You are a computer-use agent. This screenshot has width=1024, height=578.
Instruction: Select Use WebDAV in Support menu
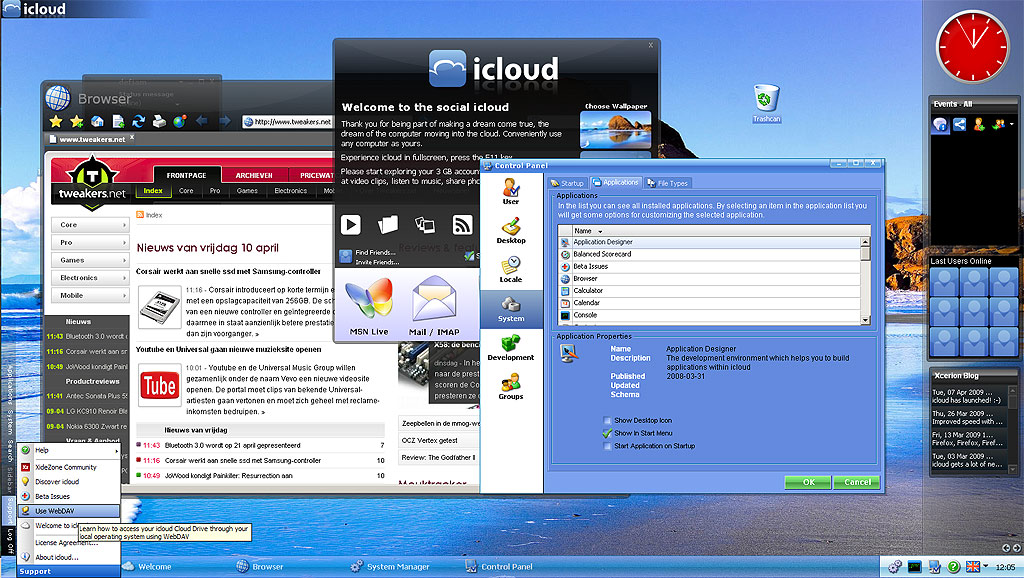coord(69,511)
